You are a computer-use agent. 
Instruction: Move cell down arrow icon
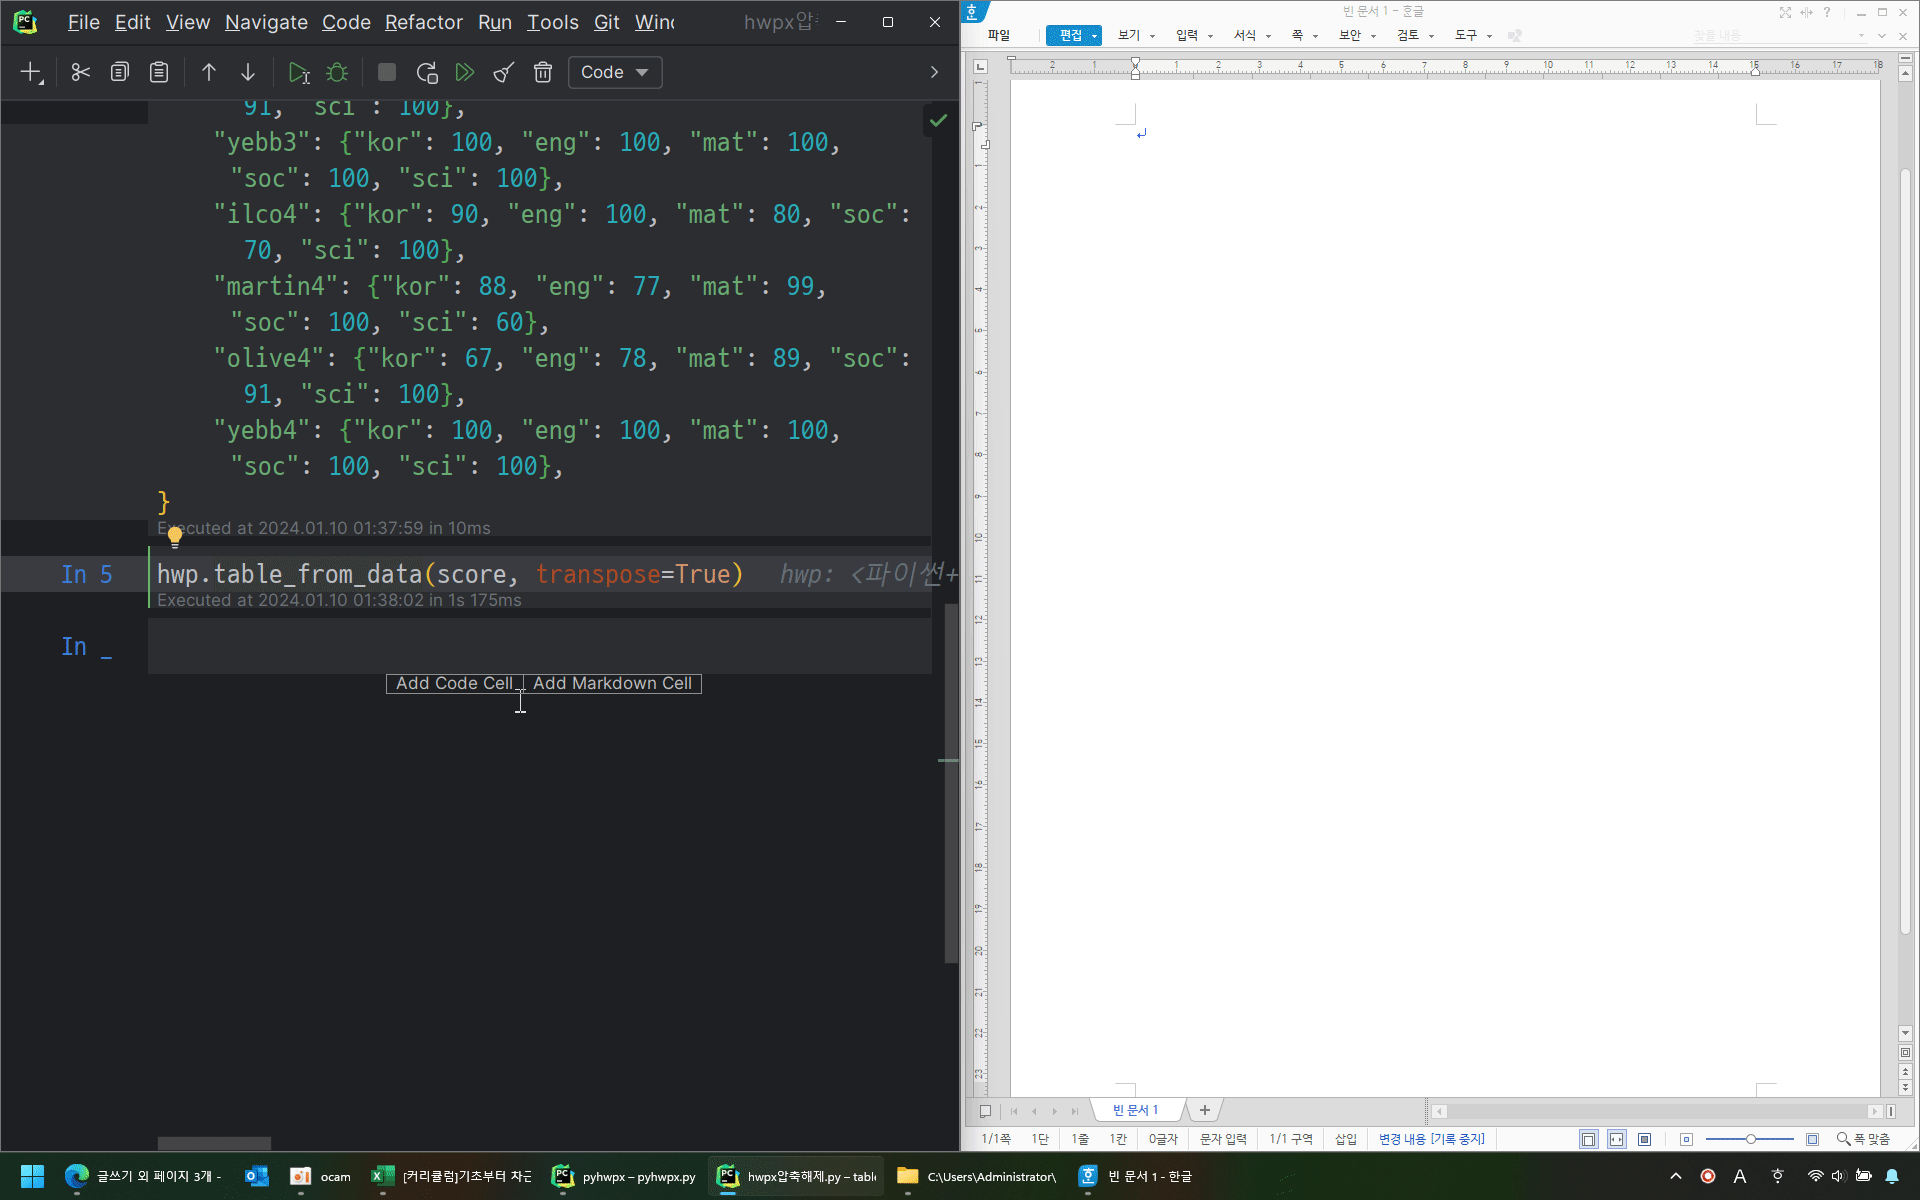[248, 72]
